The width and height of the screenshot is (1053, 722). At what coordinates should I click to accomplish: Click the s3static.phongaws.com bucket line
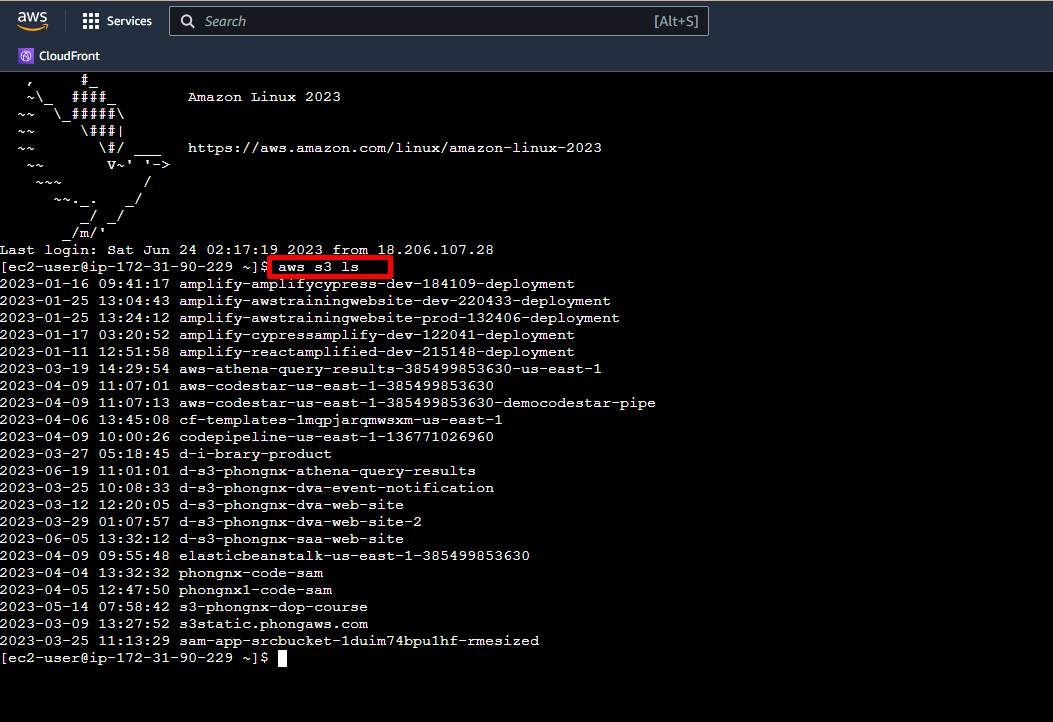[273, 624]
